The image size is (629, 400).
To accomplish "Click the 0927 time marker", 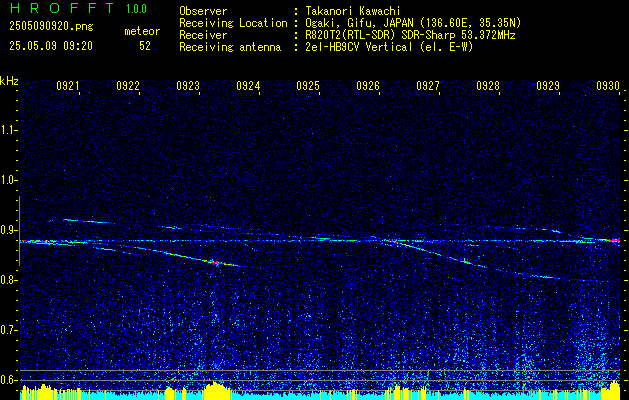I will tap(428, 85).
